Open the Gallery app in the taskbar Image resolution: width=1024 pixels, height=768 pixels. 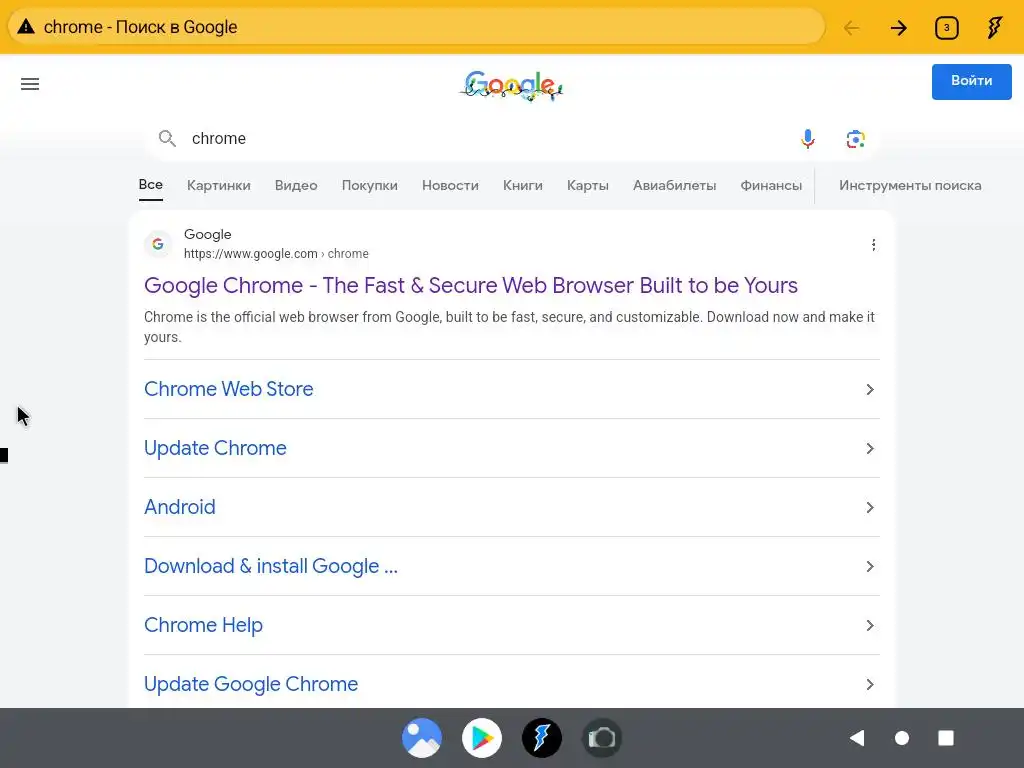coord(422,738)
